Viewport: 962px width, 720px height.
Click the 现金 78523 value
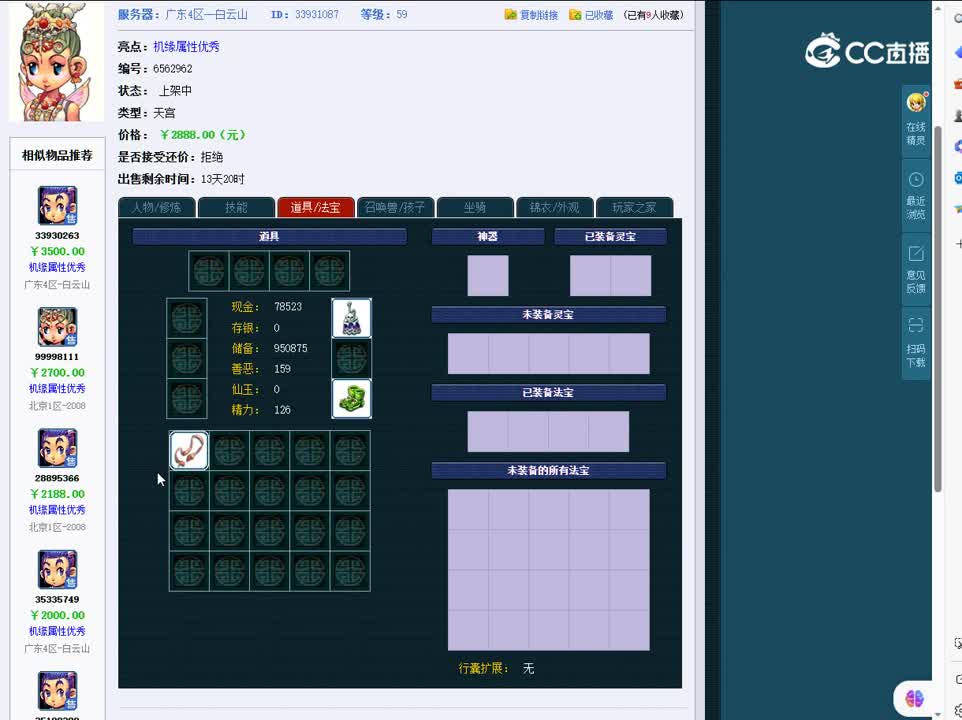tap(288, 307)
